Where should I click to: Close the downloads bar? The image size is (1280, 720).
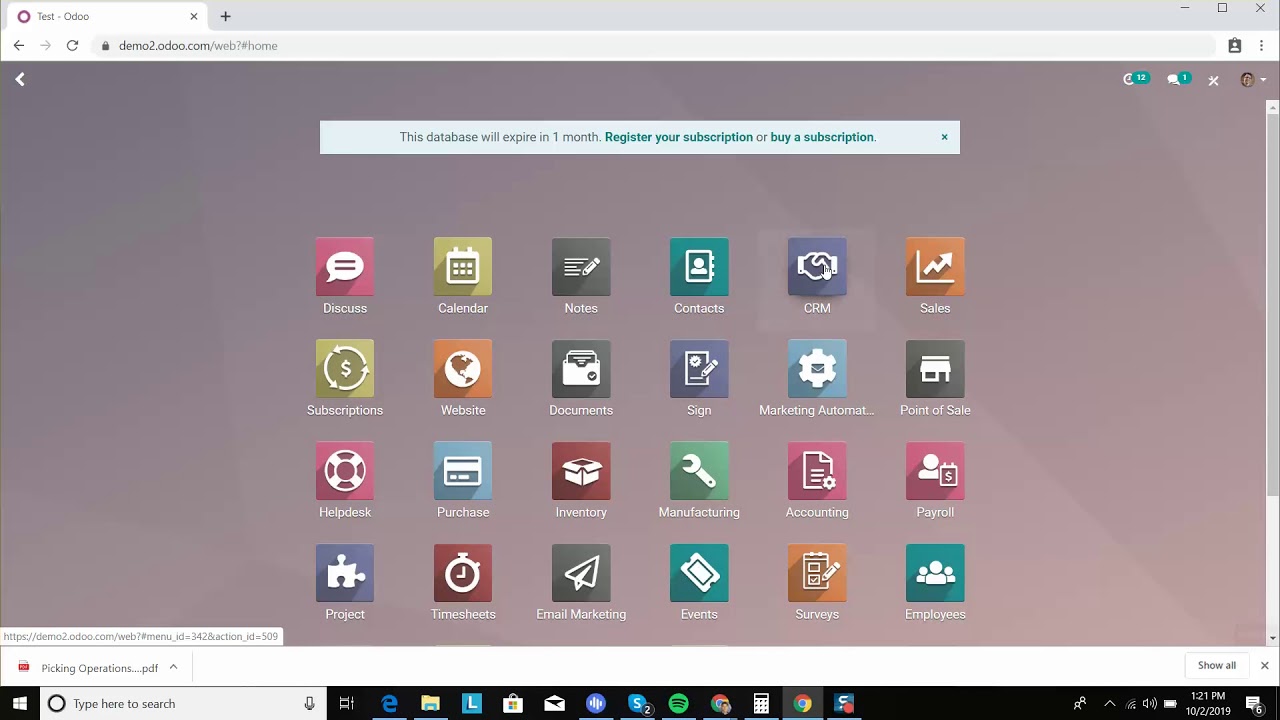click(1264, 665)
